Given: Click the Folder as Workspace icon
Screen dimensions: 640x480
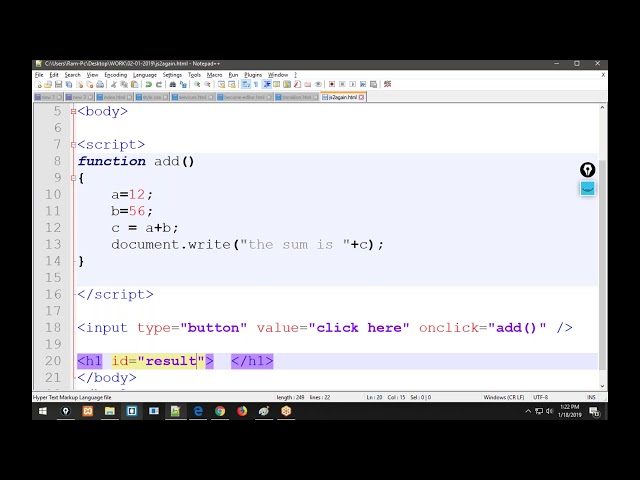Looking at the screenshot, I should coord(307,84).
